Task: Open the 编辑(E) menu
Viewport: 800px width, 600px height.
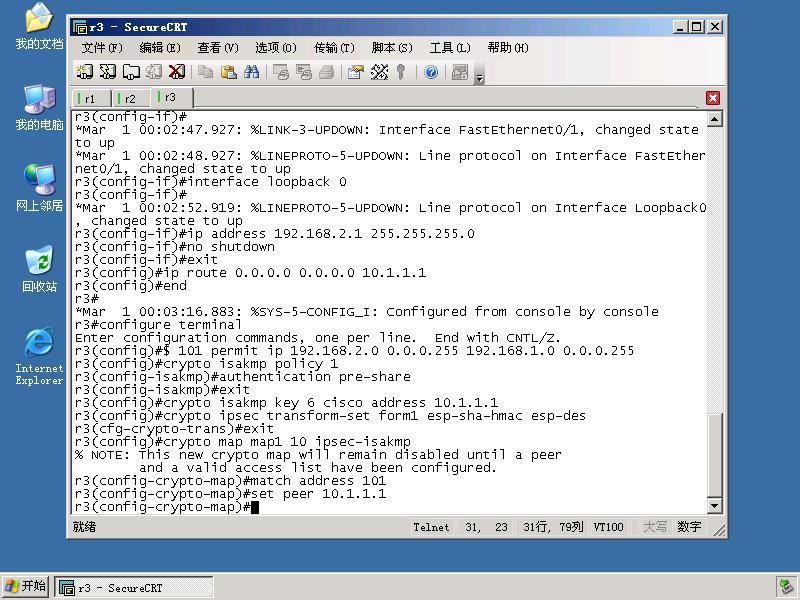Action: click(160, 48)
